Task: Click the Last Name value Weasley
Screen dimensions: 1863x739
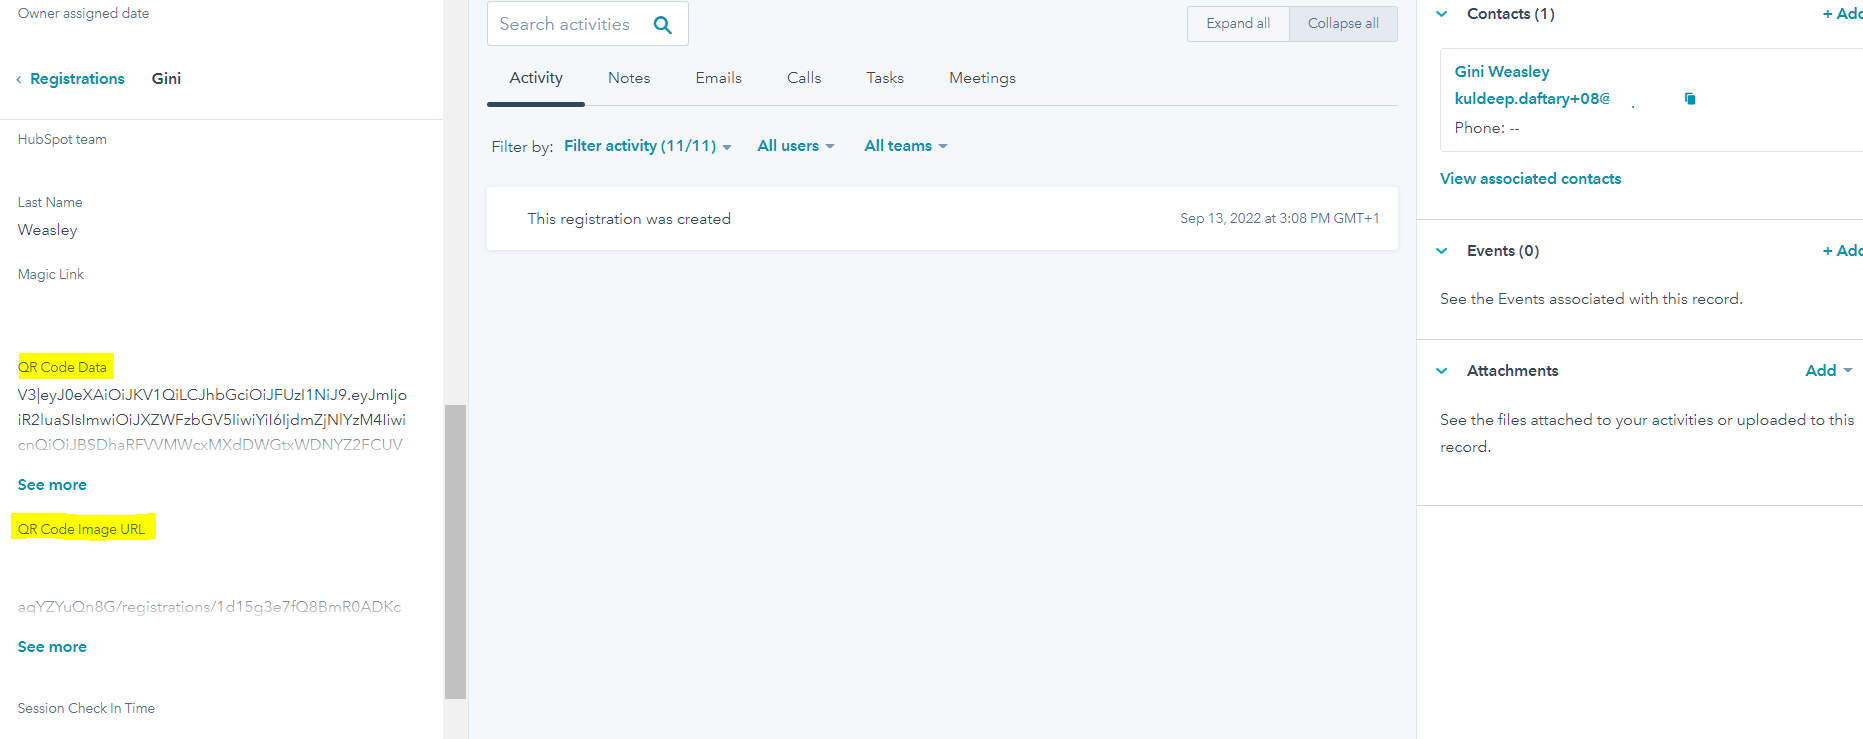Action: click(x=47, y=230)
